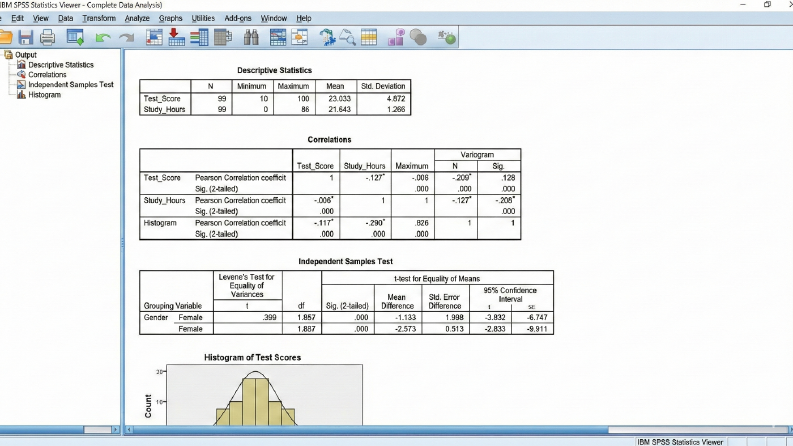Click the outline pane scroll right arrow
The image size is (793, 446).
(116, 429)
